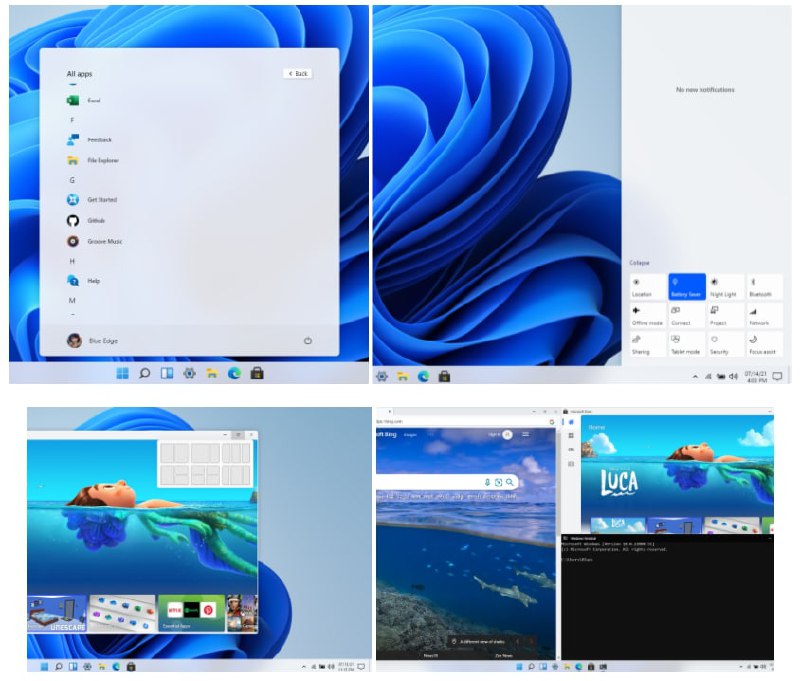Viewport: 800px width, 681px height.
Task: Open the Essential Apps tile with the Netflix logo
Action: (191, 613)
